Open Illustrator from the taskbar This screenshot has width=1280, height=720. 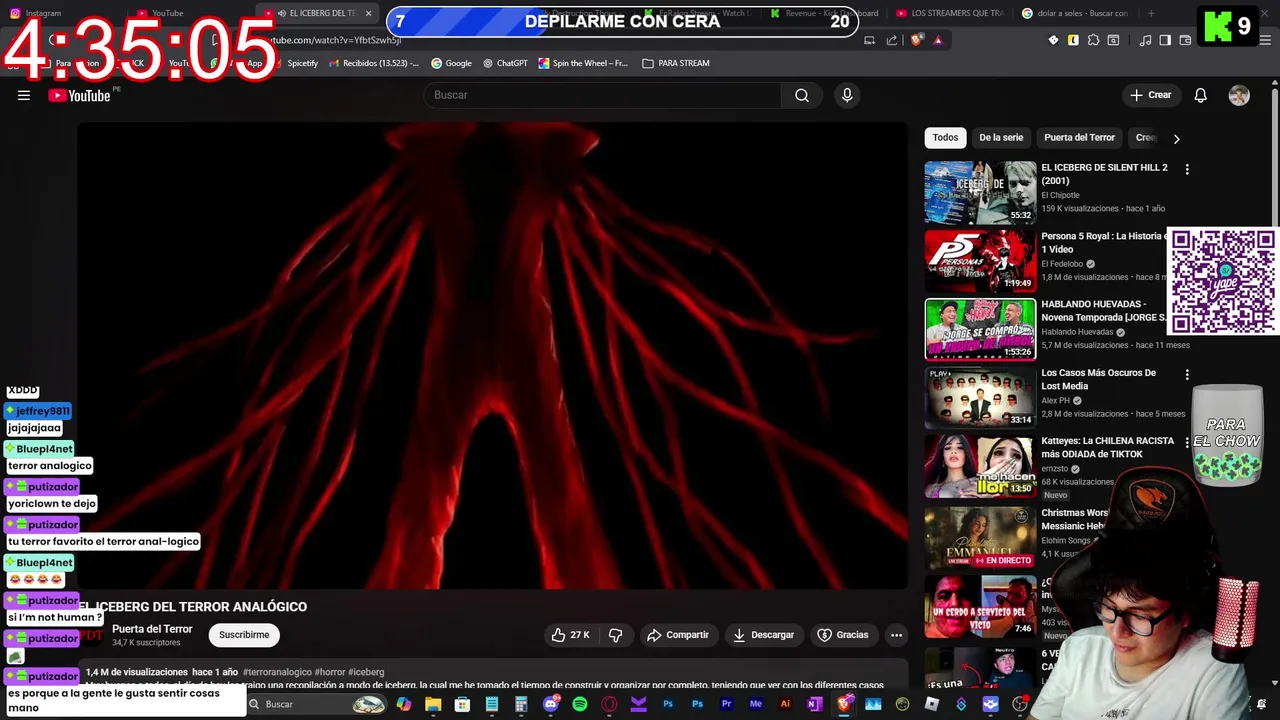pyautogui.click(x=786, y=704)
